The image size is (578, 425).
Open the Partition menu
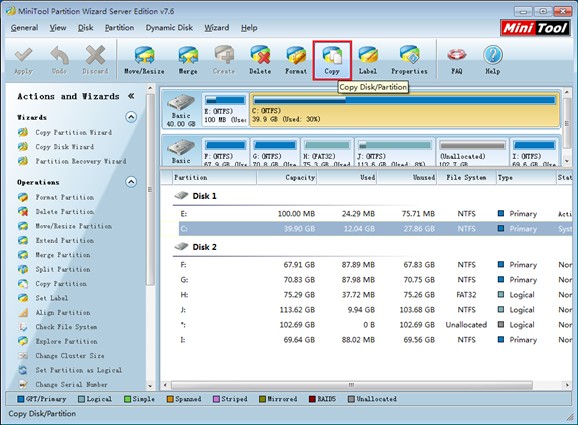(x=119, y=28)
